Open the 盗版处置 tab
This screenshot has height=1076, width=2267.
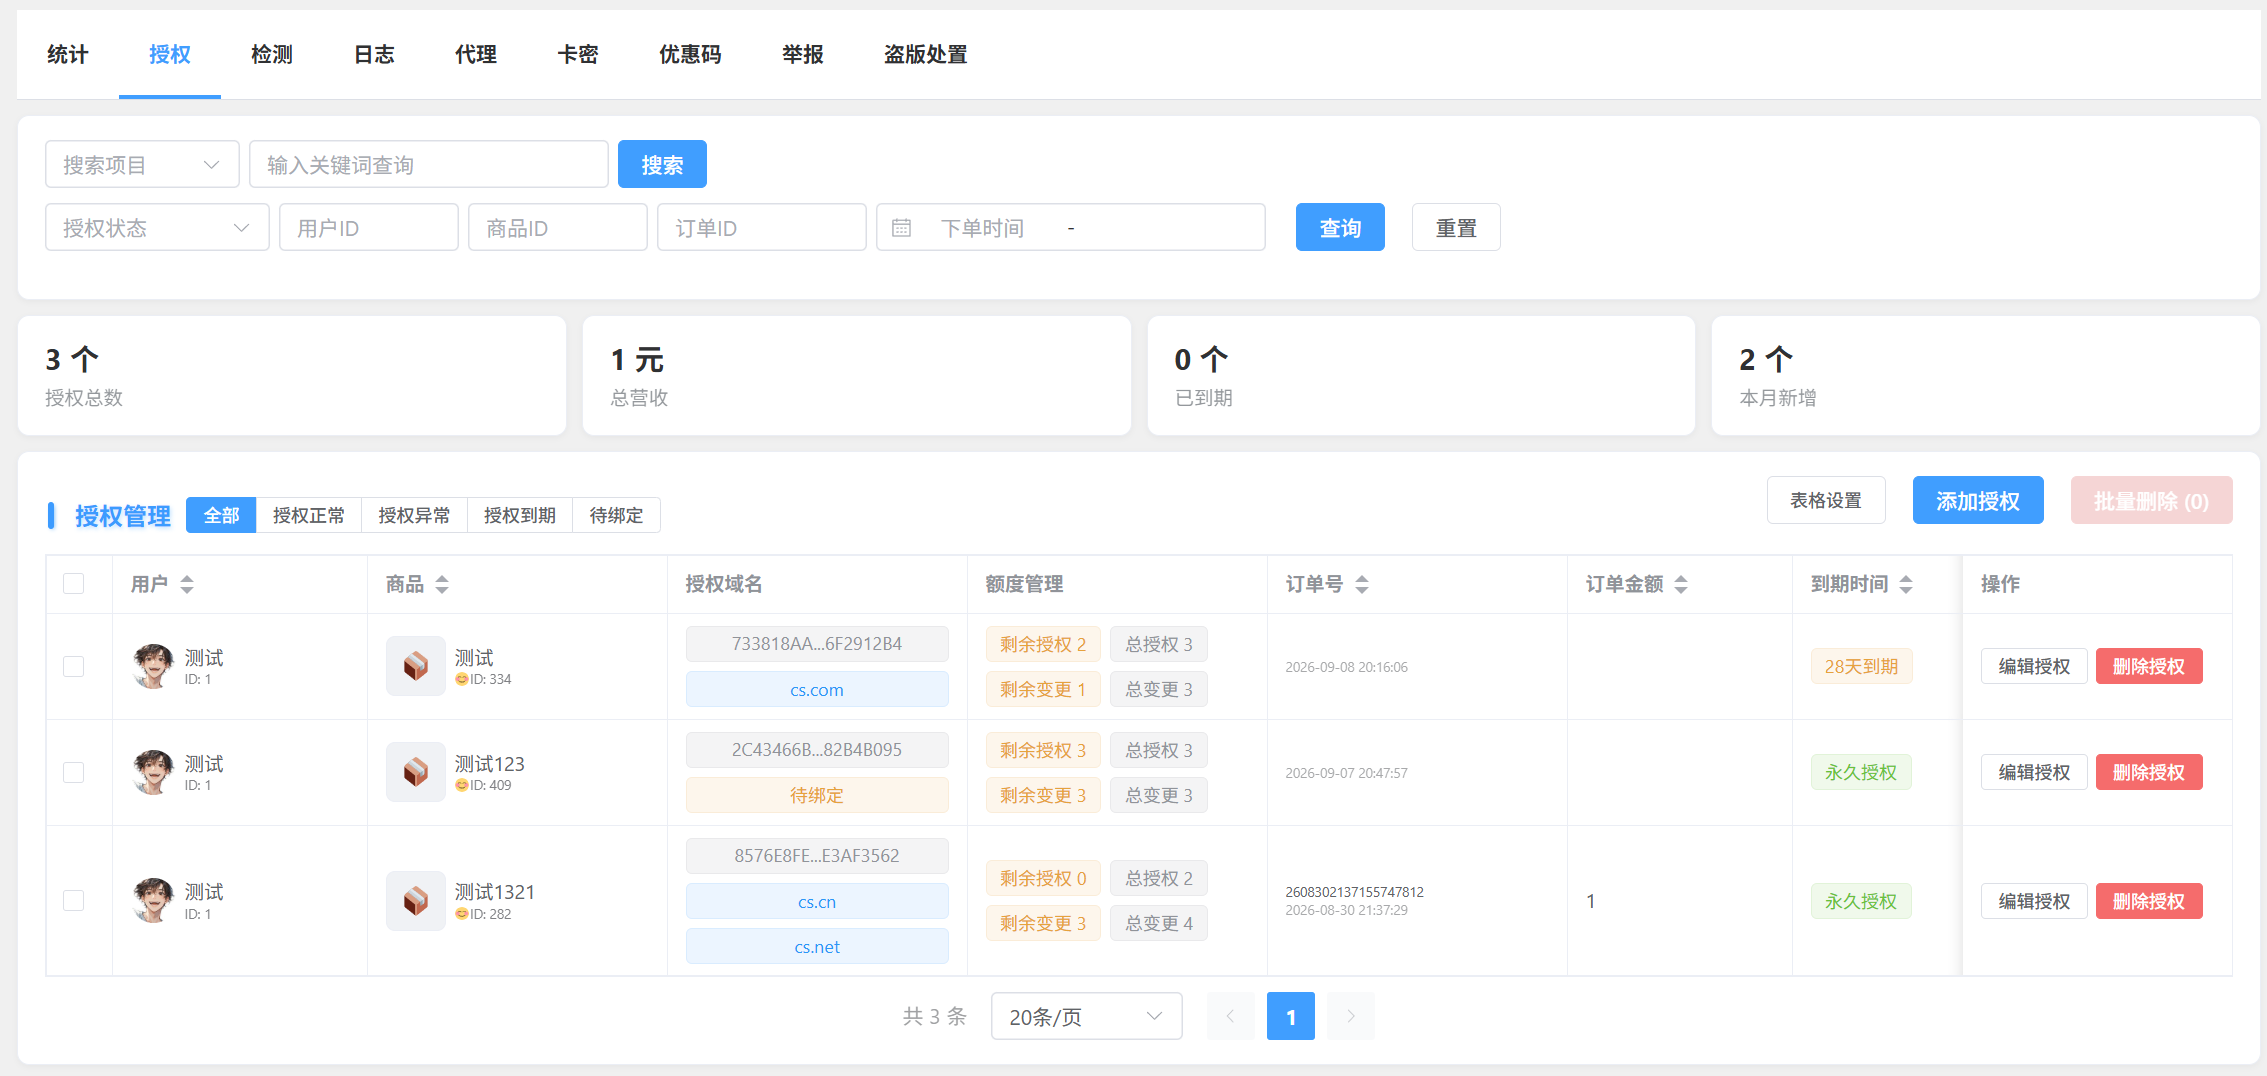[926, 54]
